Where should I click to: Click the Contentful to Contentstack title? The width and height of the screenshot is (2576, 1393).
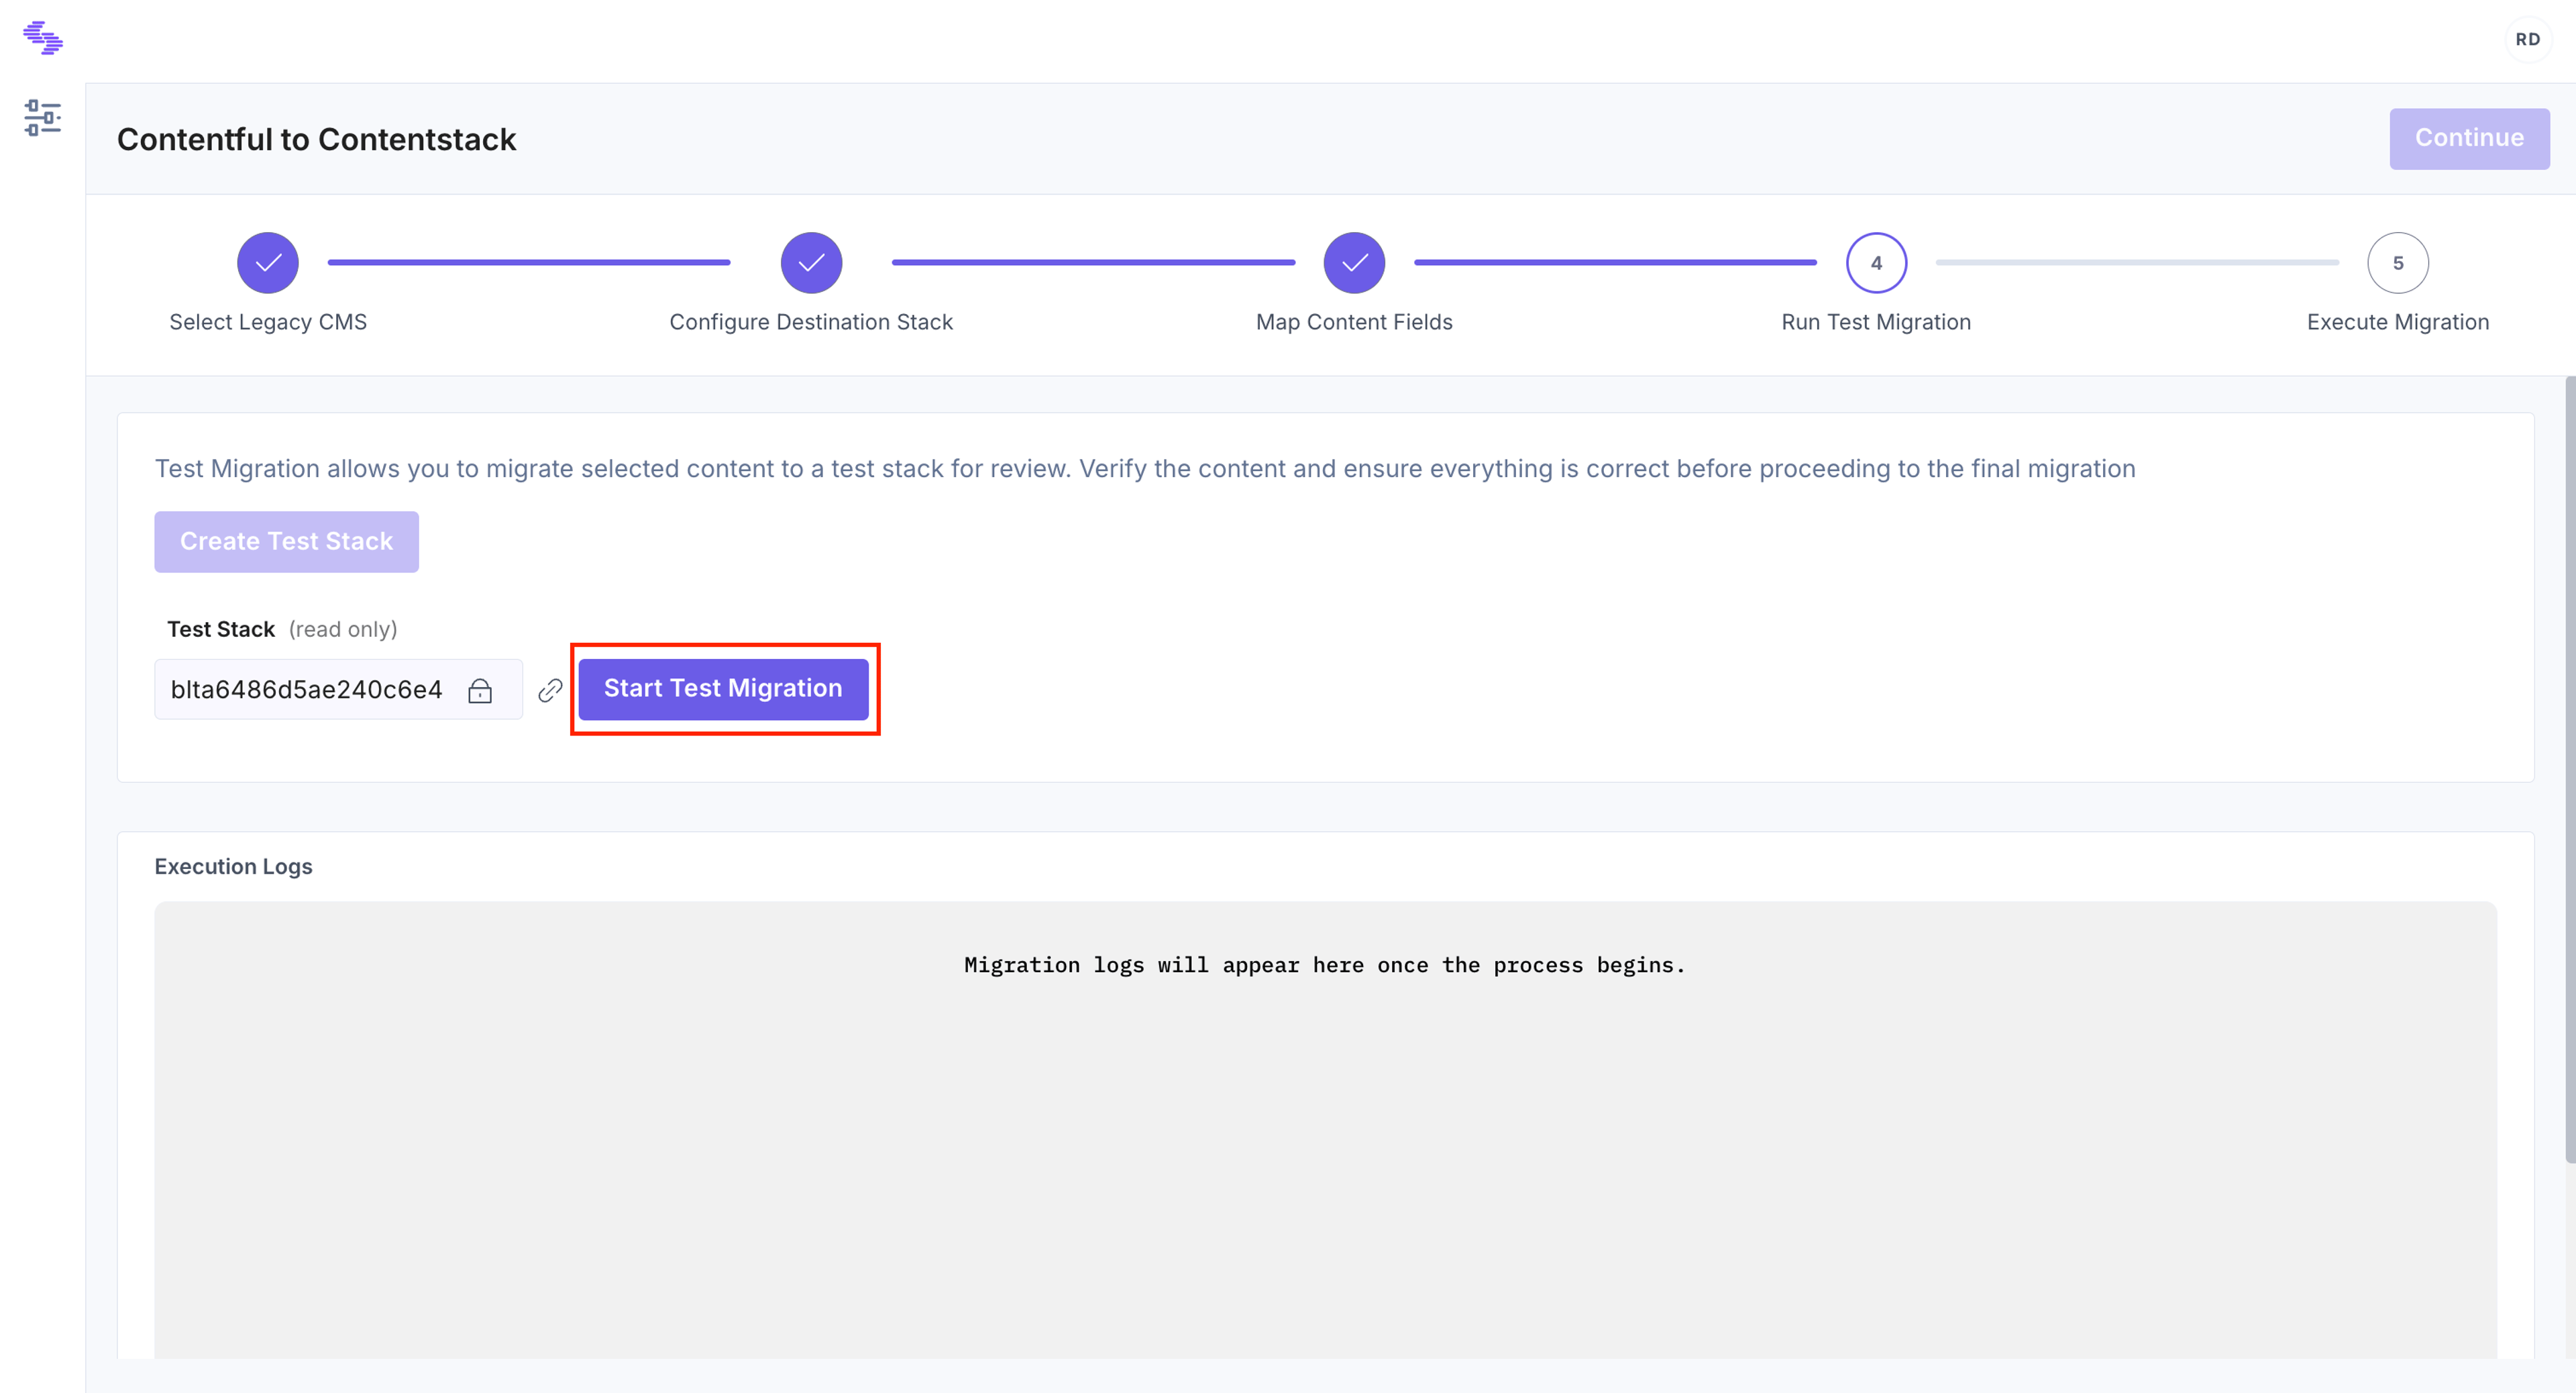coord(316,139)
